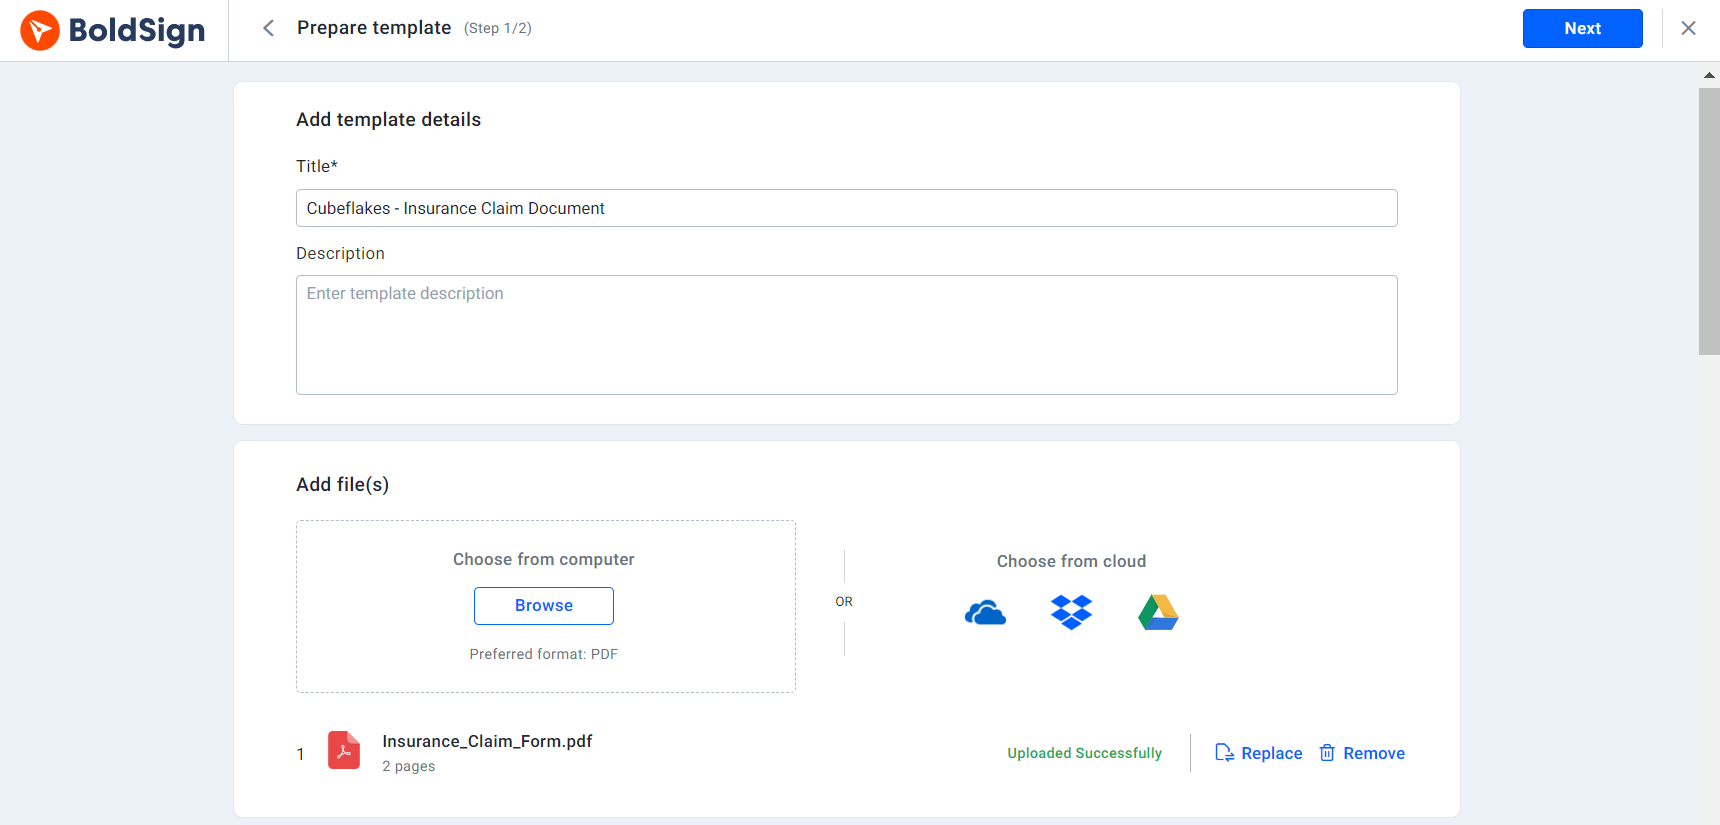Proceed with the Next button
The height and width of the screenshot is (825, 1720).
click(x=1582, y=28)
